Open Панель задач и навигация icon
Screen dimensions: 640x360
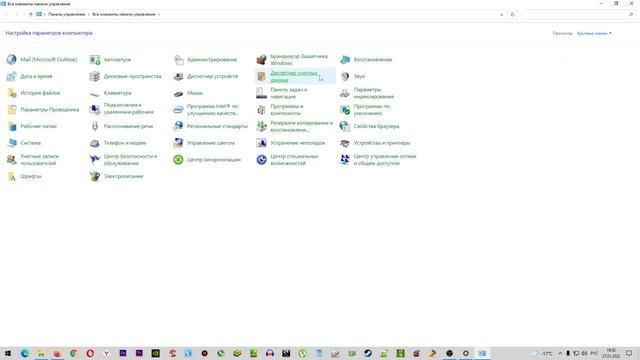coord(262,93)
